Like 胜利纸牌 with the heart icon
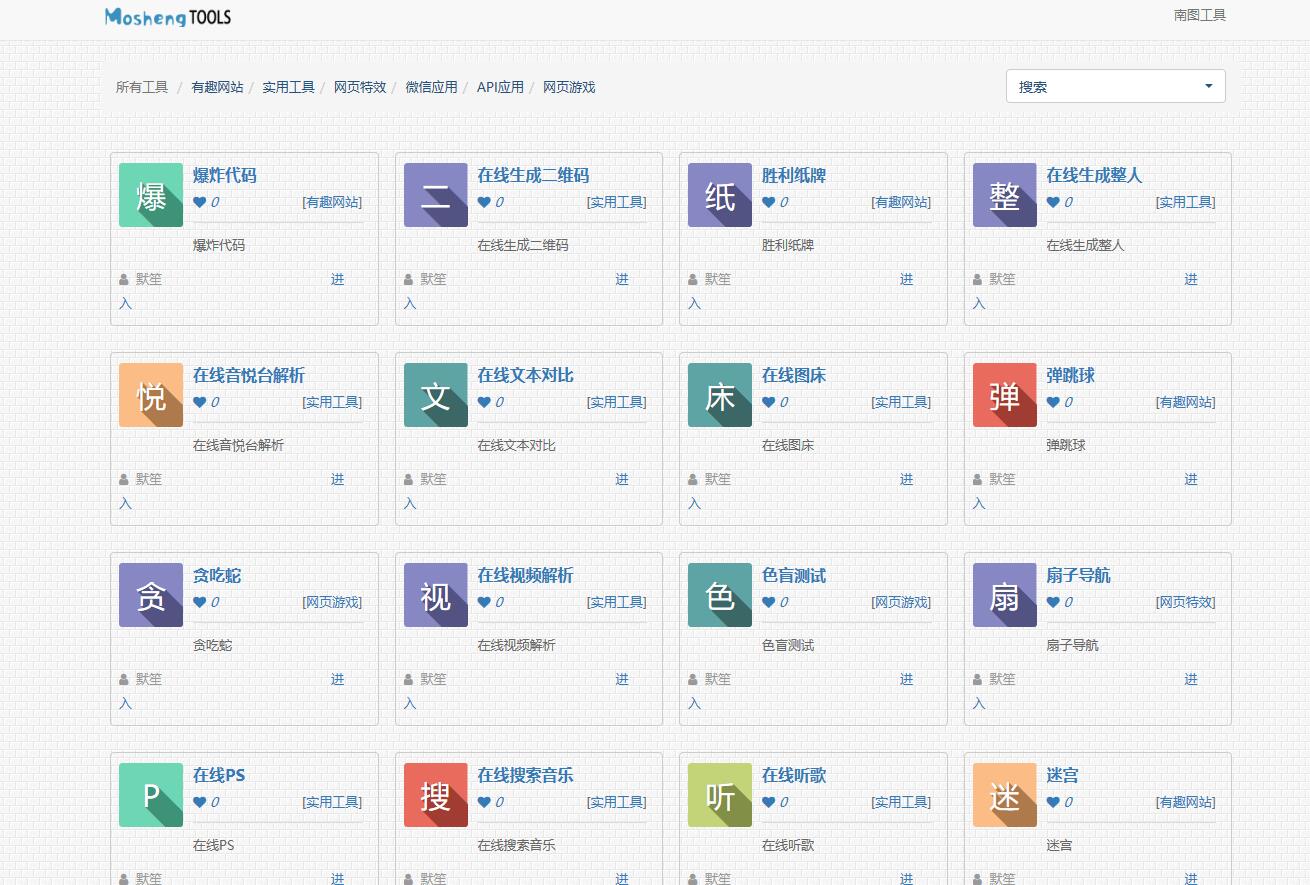This screenshot has height=885, width=1310. [x=769, y=202]
